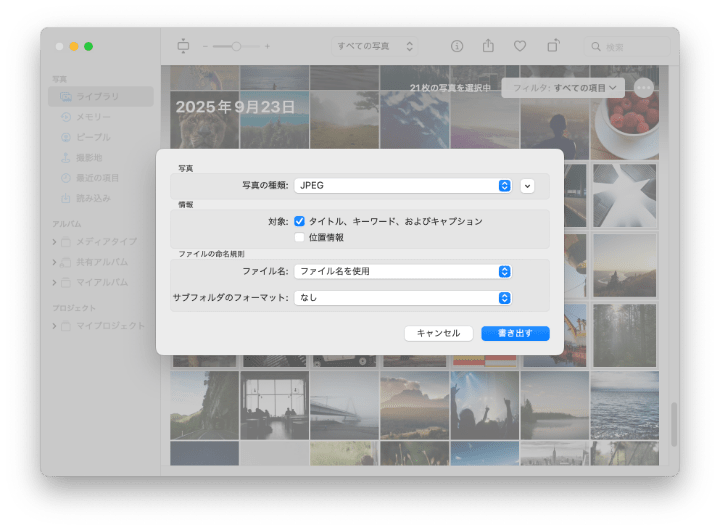Click the aspect ratio icon in toolbar
The image size is (720, 530).
(182, 46)
